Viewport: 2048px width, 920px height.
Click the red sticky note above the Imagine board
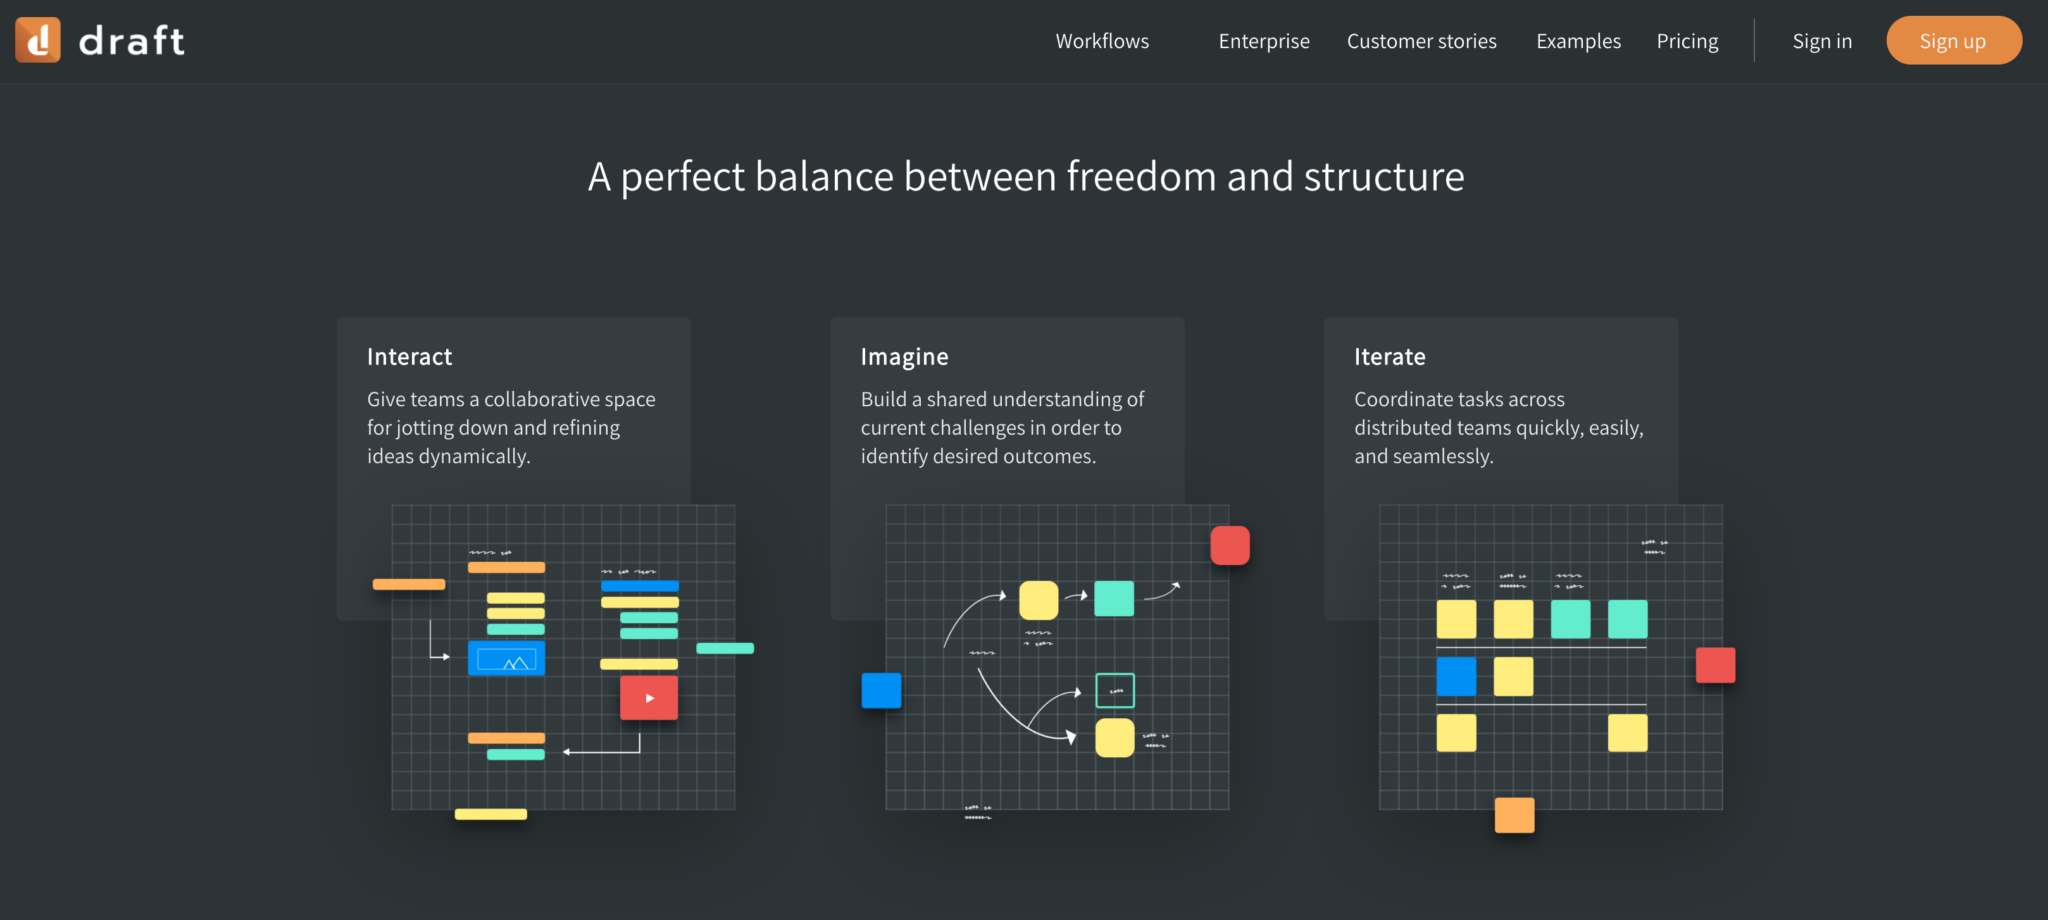[1230, 545]
